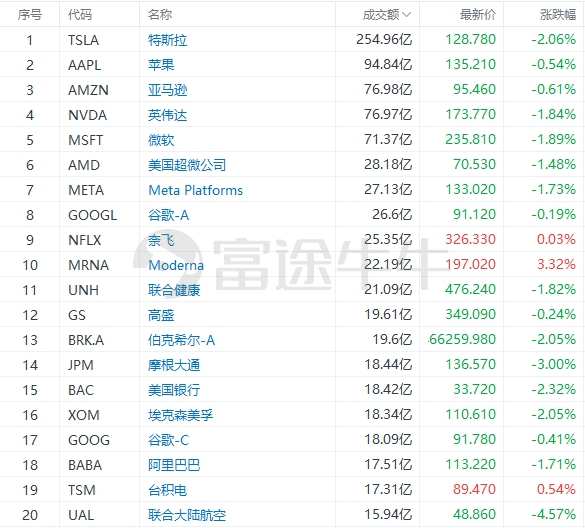Click the 序号 column header

point(30,15)
